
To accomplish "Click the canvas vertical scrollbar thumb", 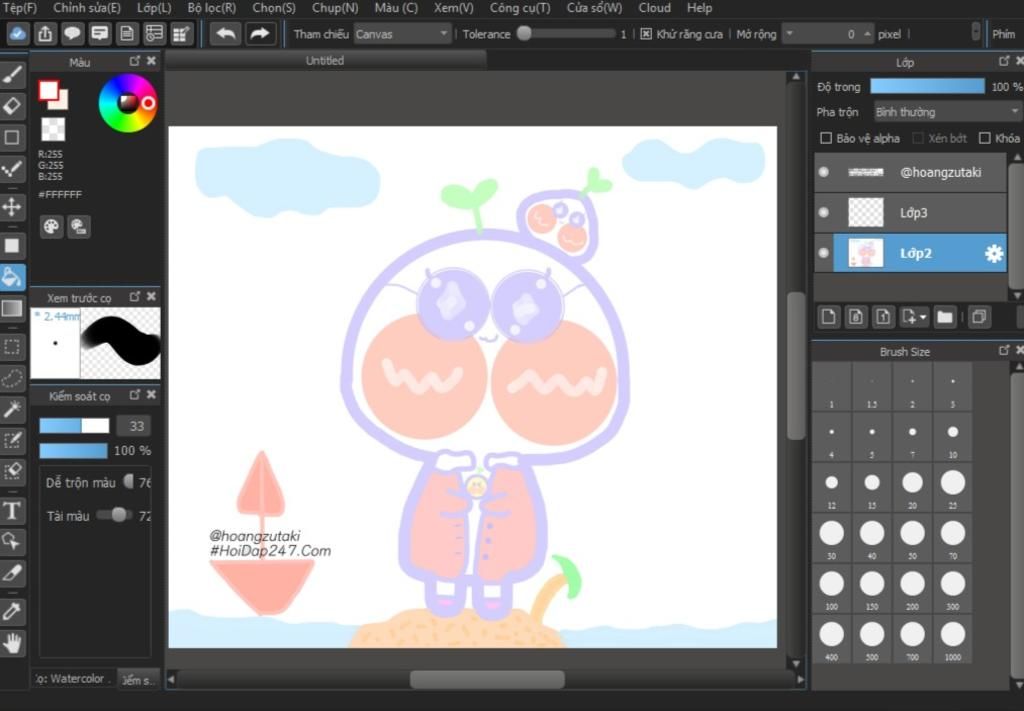I will pos(796,366).
